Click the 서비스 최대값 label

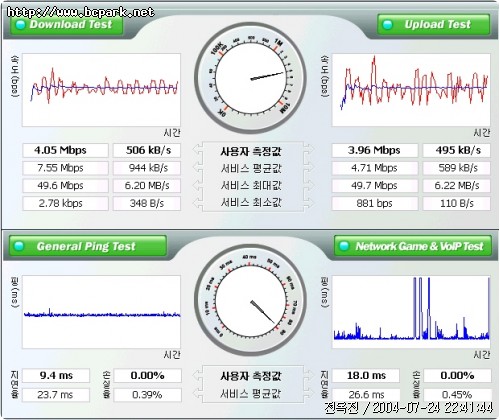click(x=251, y=185)
